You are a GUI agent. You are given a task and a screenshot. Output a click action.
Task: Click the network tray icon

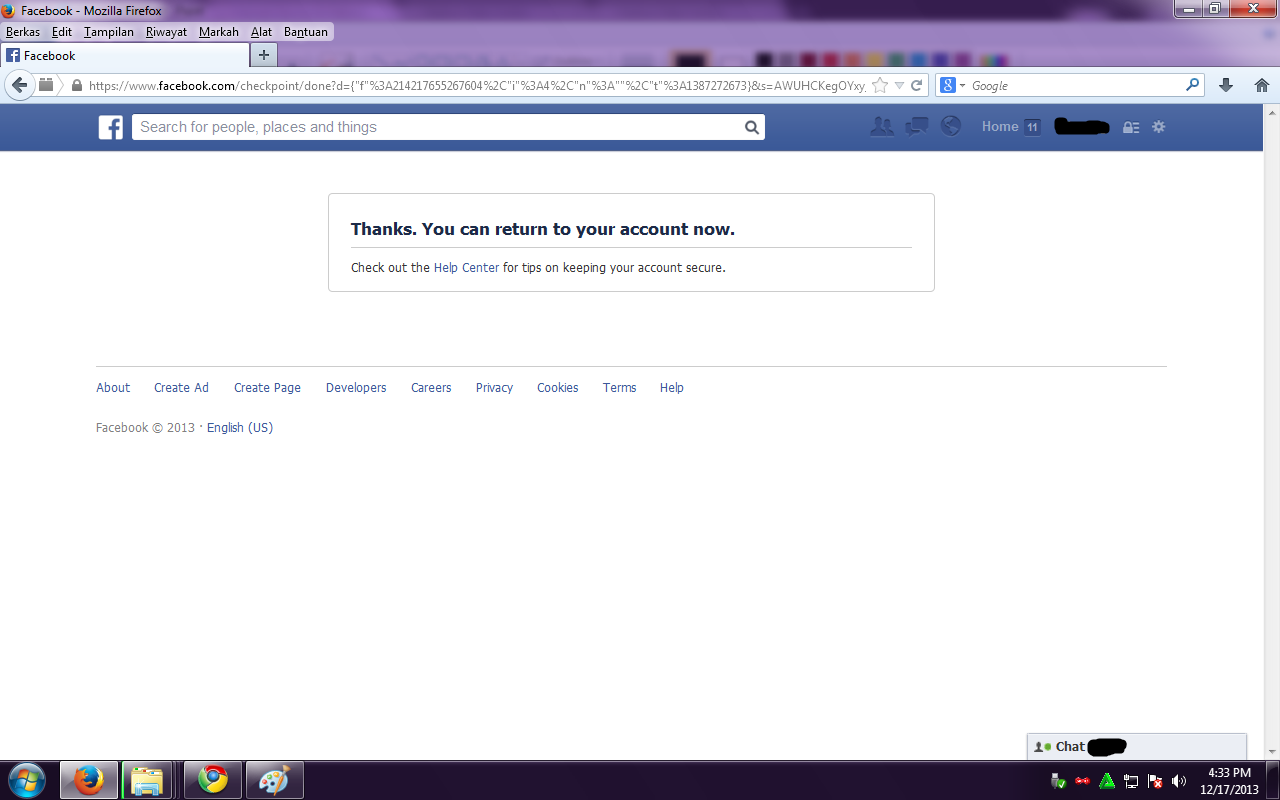click(x=1131, y=781)
